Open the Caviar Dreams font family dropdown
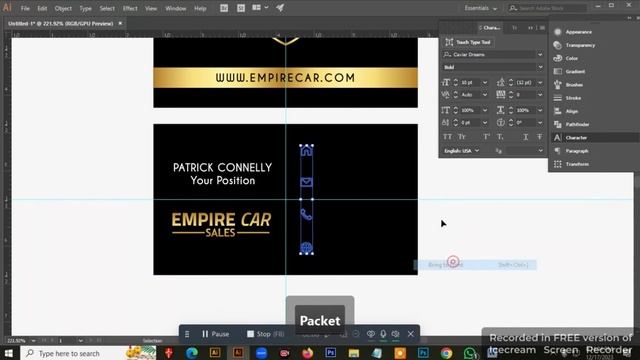640x360 pixels. point(540,55)
